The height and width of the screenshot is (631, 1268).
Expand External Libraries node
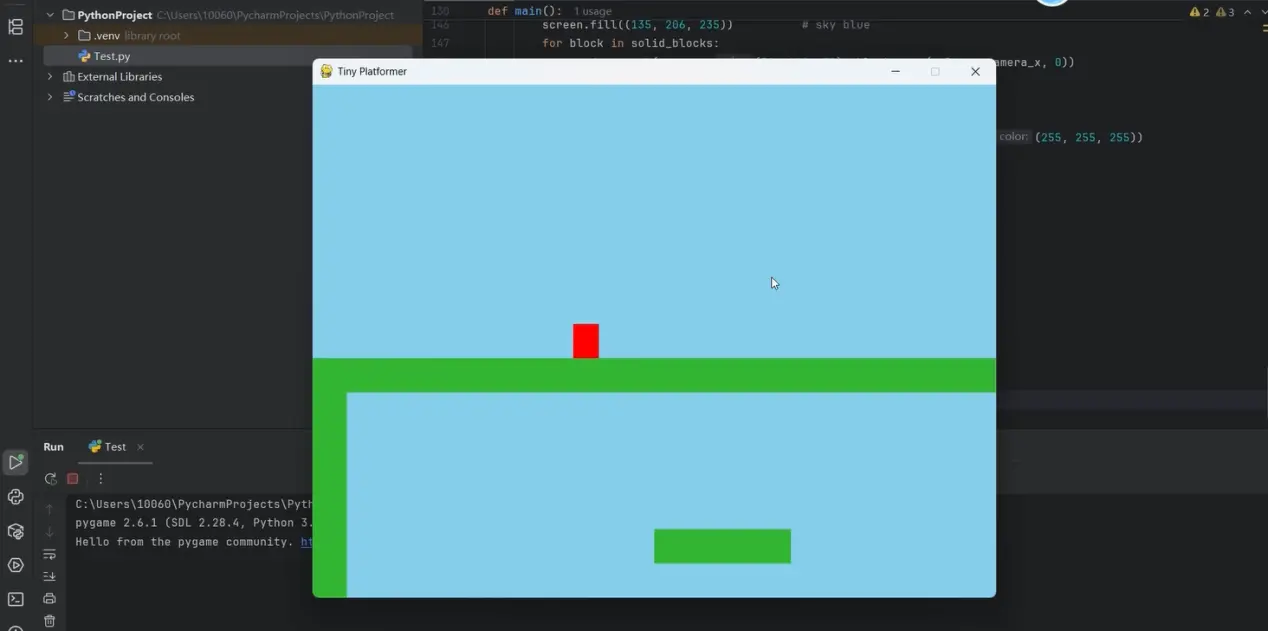pos(50,77)
